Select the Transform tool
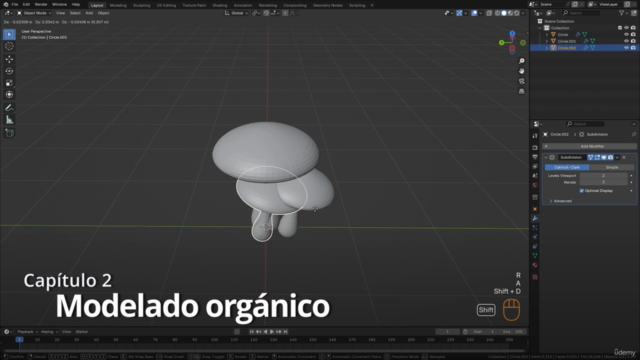This screenshot has height=360, width=640. pyautogui.click(x=9, y=95)
